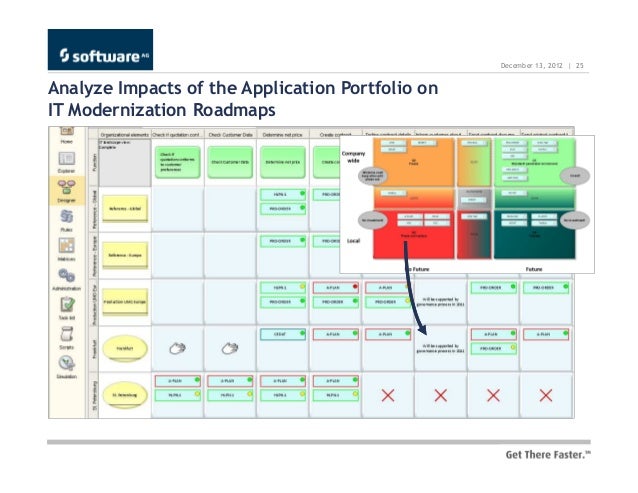
Task: Select the Check if quotation conforms function box
Action: point(177,162)
